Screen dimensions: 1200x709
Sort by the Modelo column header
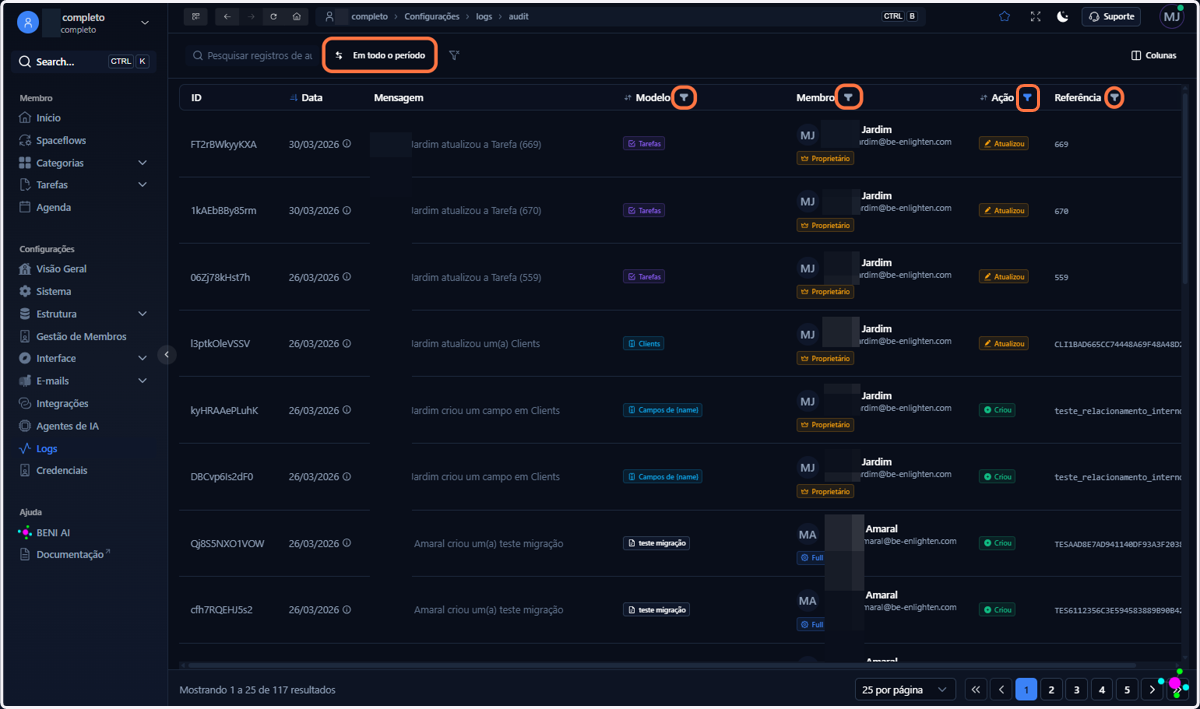(647, 98)
